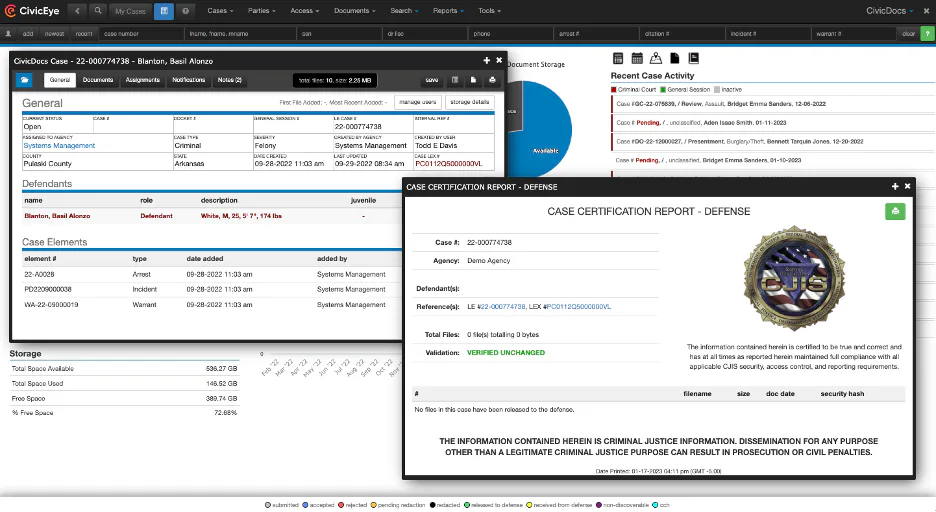Click the arrest # input field
The width and height of the screenshot is (936, 512).
597,34
